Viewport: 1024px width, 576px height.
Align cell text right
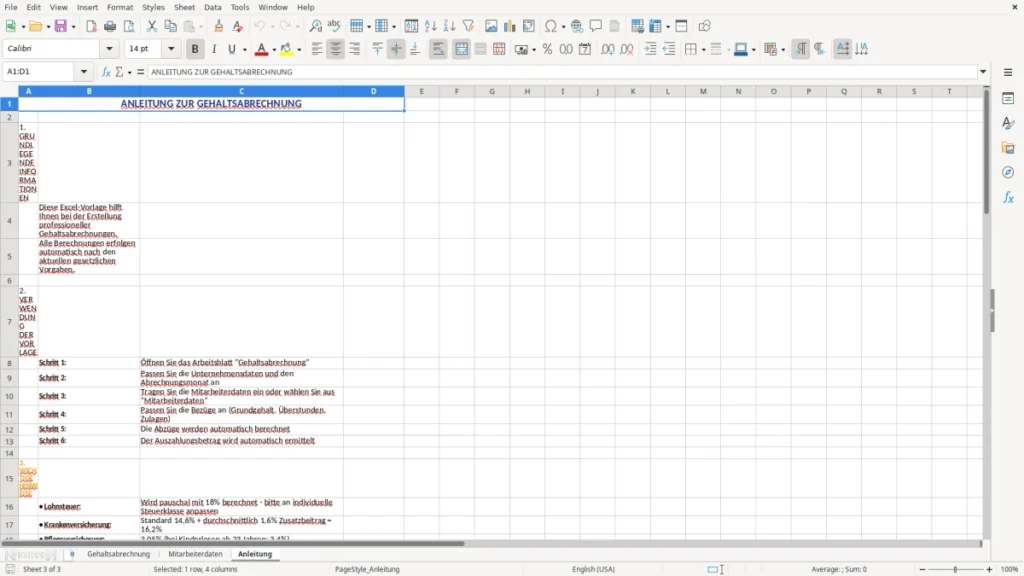pyautogui.click(x=355, y=49)
